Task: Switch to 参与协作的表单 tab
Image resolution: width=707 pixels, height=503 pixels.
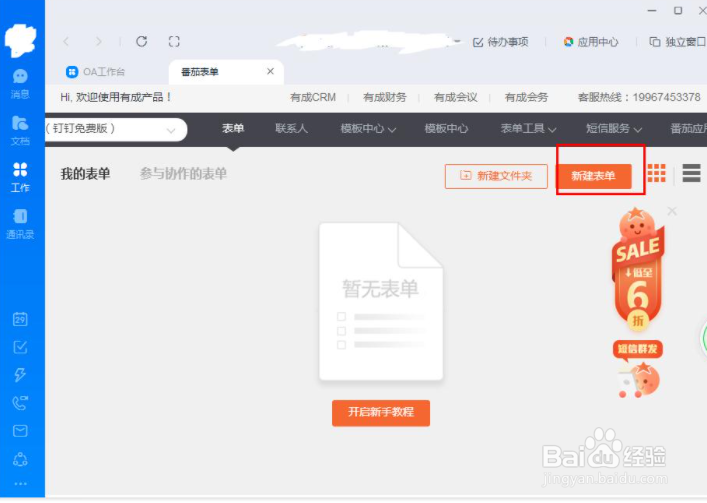Action: [x=183, y=174]
